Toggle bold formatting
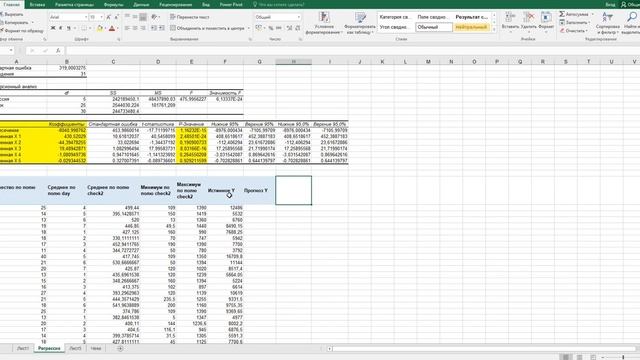 [53, 28]
